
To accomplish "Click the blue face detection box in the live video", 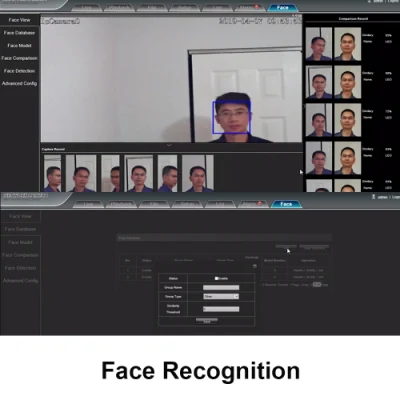I will tap(231, 117).
